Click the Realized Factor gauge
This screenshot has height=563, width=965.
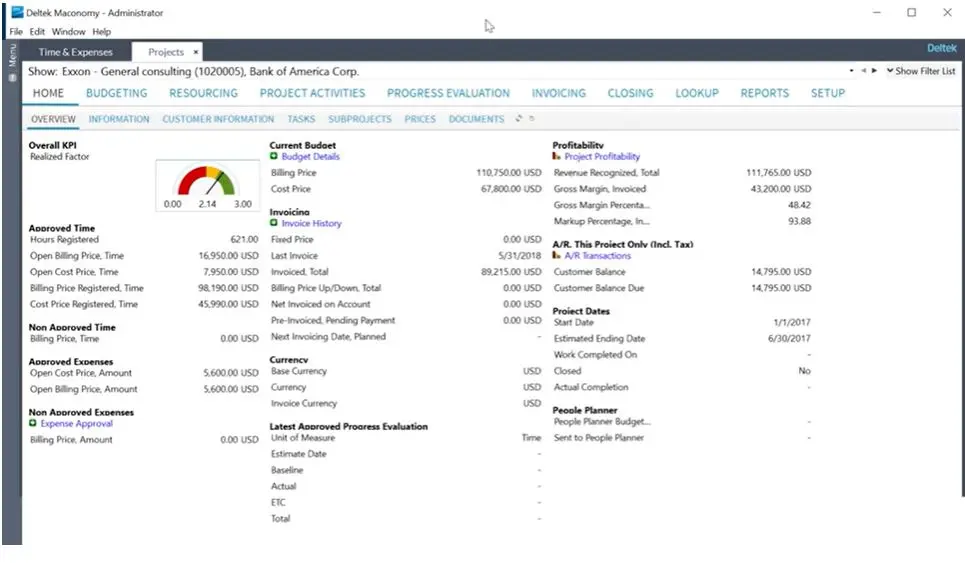point(207,183)
